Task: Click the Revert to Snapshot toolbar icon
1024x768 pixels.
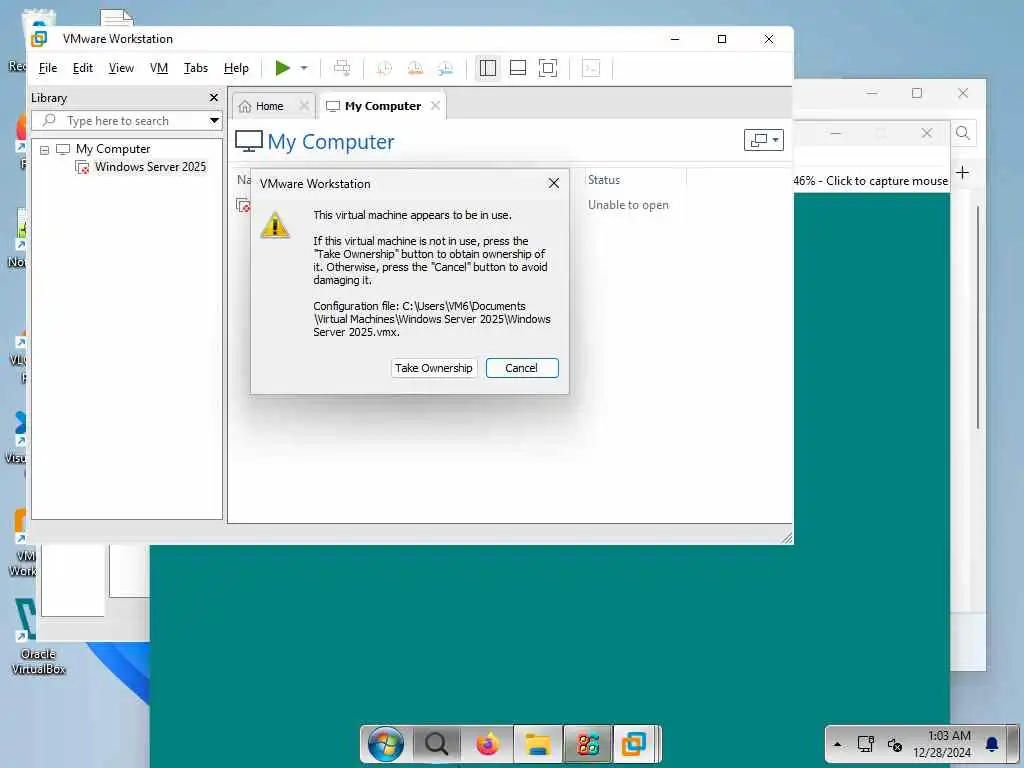Action: 415,68
